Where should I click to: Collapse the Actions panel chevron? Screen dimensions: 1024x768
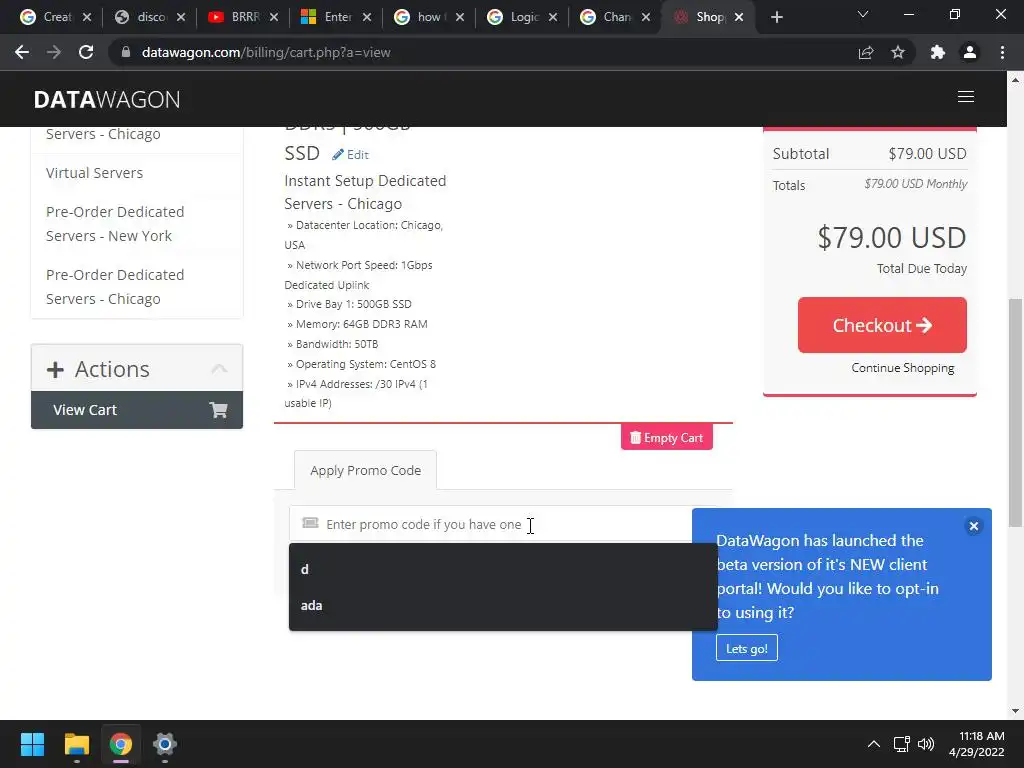pyautogui.click(x=219, y=369)
